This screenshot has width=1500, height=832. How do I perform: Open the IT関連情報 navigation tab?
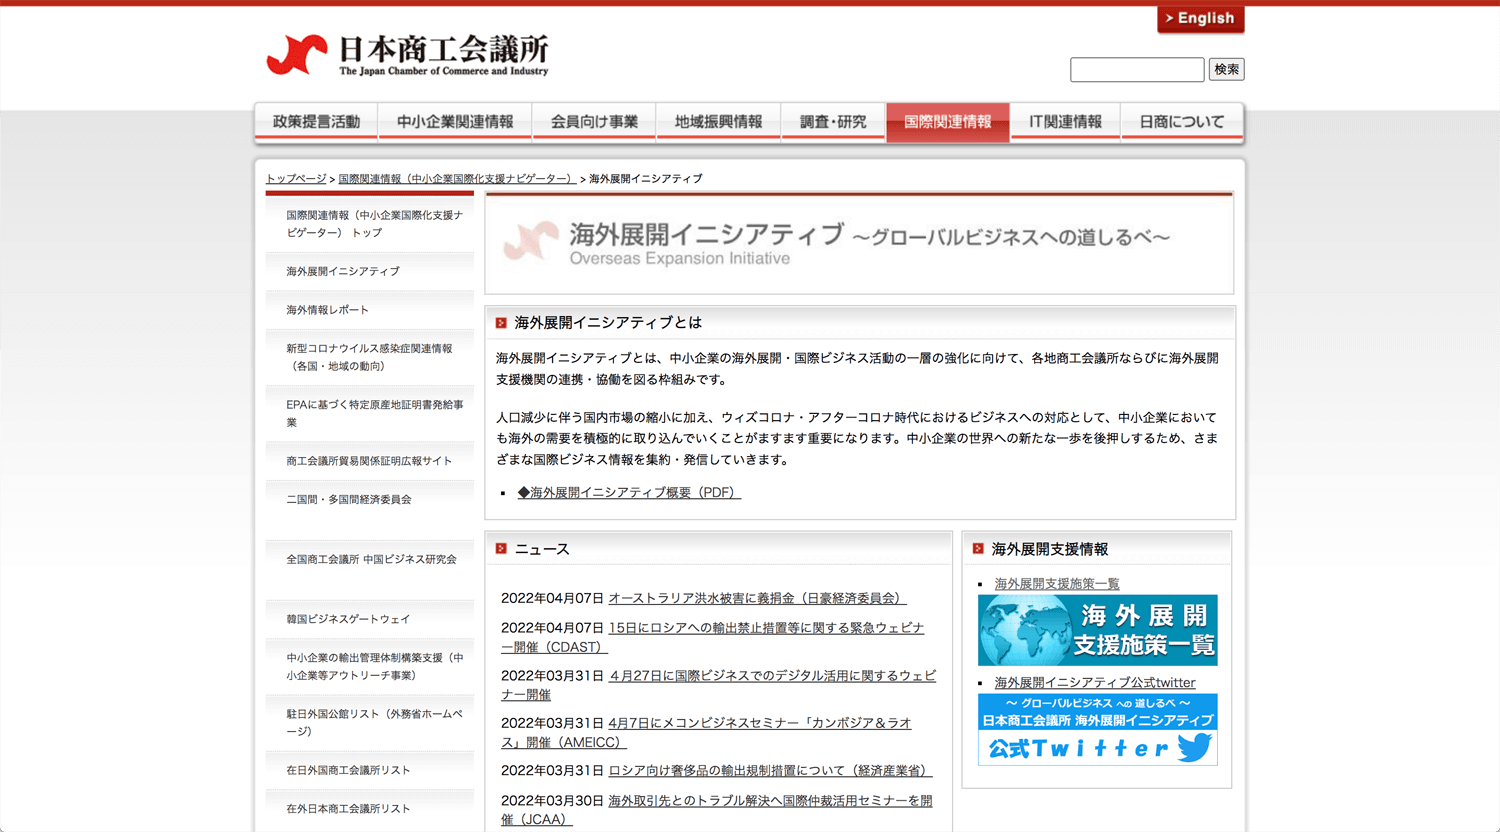pyautogui.click(x=1065, y=122)
